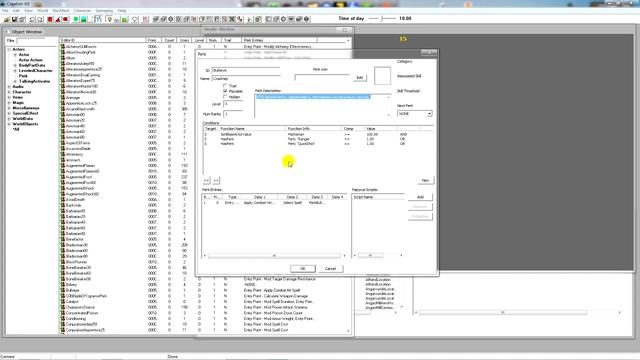Click the Edit button beside Perk Icon

click(x=359, y=77)
